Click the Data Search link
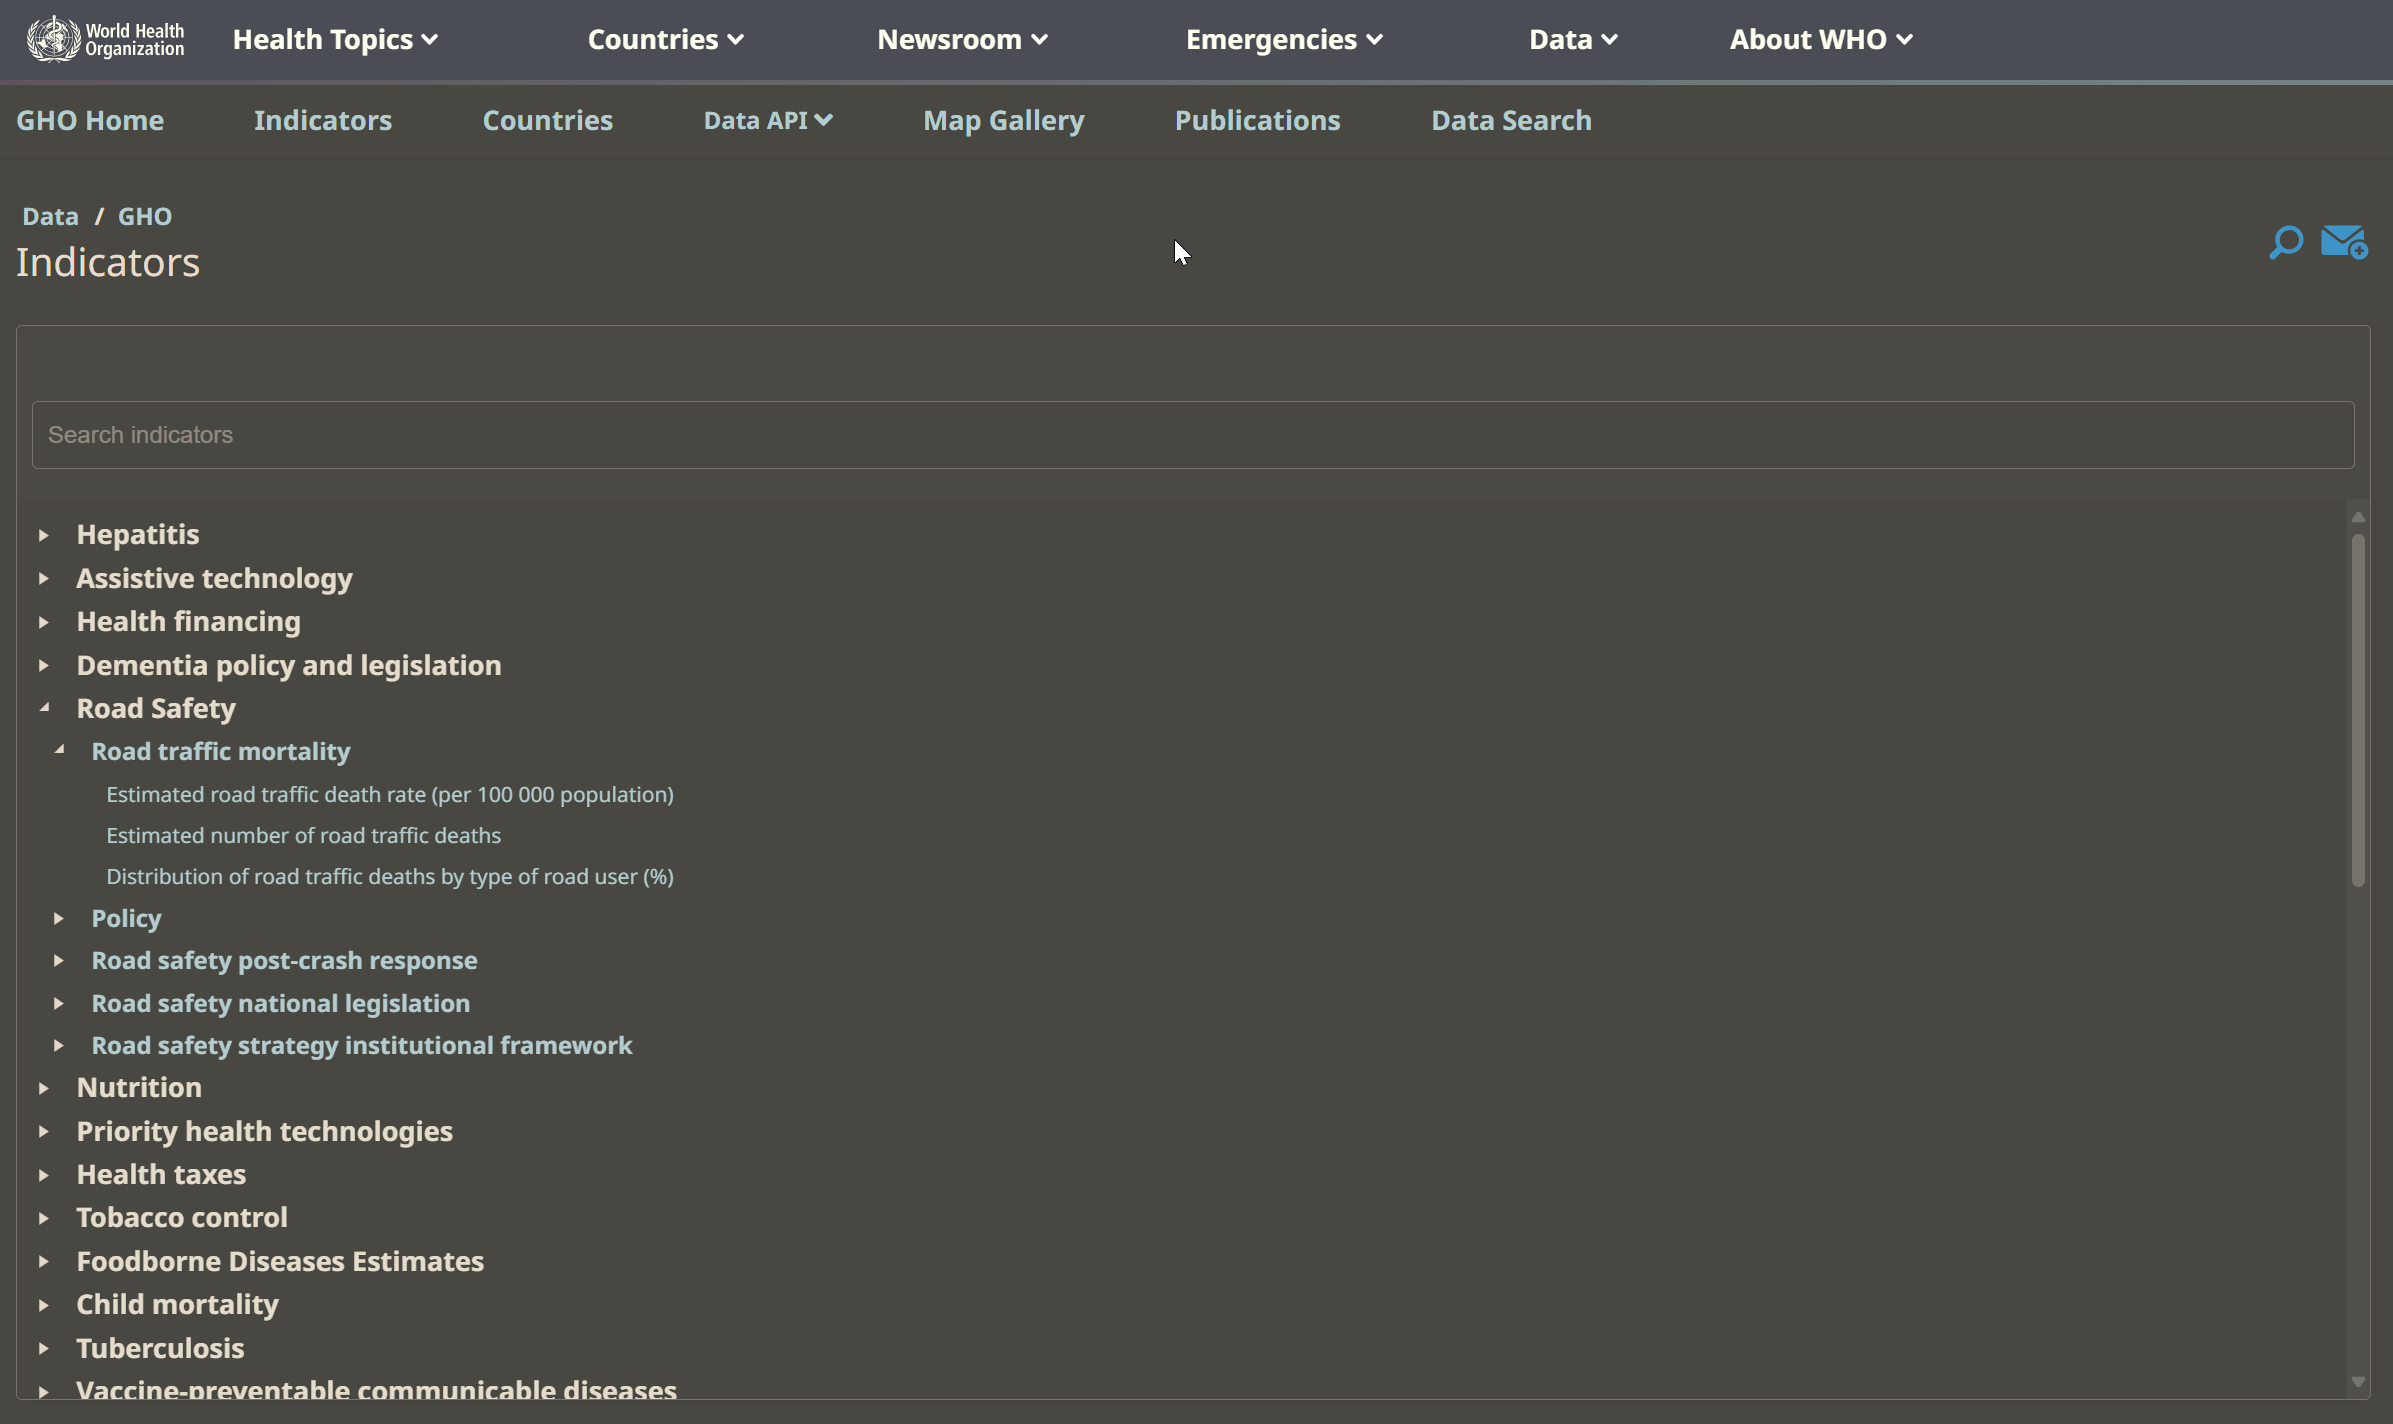2393x1424 pixels. 1510,120
